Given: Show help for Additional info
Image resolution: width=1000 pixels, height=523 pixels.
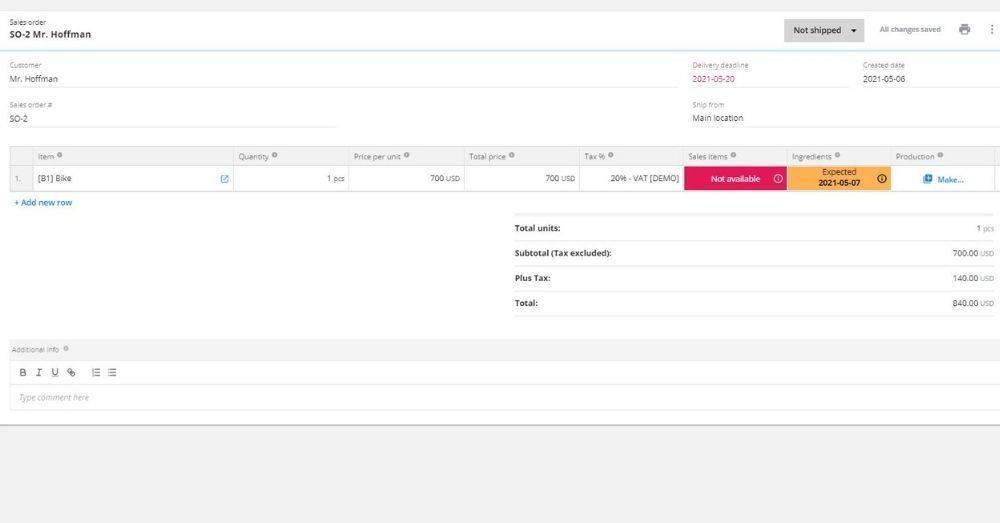Looking at the screenshot, I should point(66,349).
